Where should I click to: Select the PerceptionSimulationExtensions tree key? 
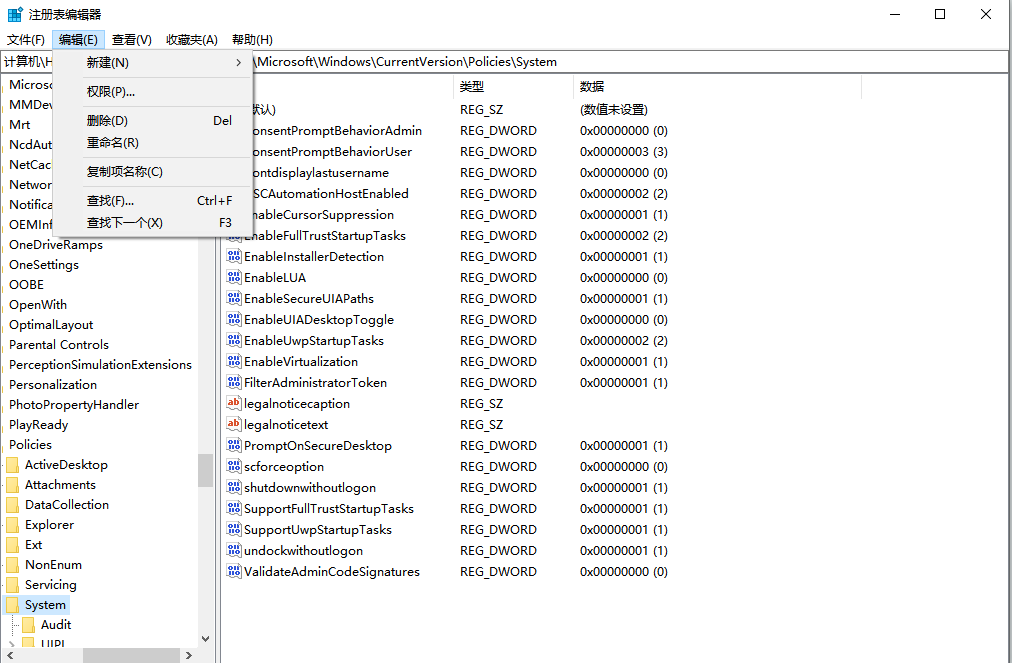pyautogui.click(x=100, y=365)
